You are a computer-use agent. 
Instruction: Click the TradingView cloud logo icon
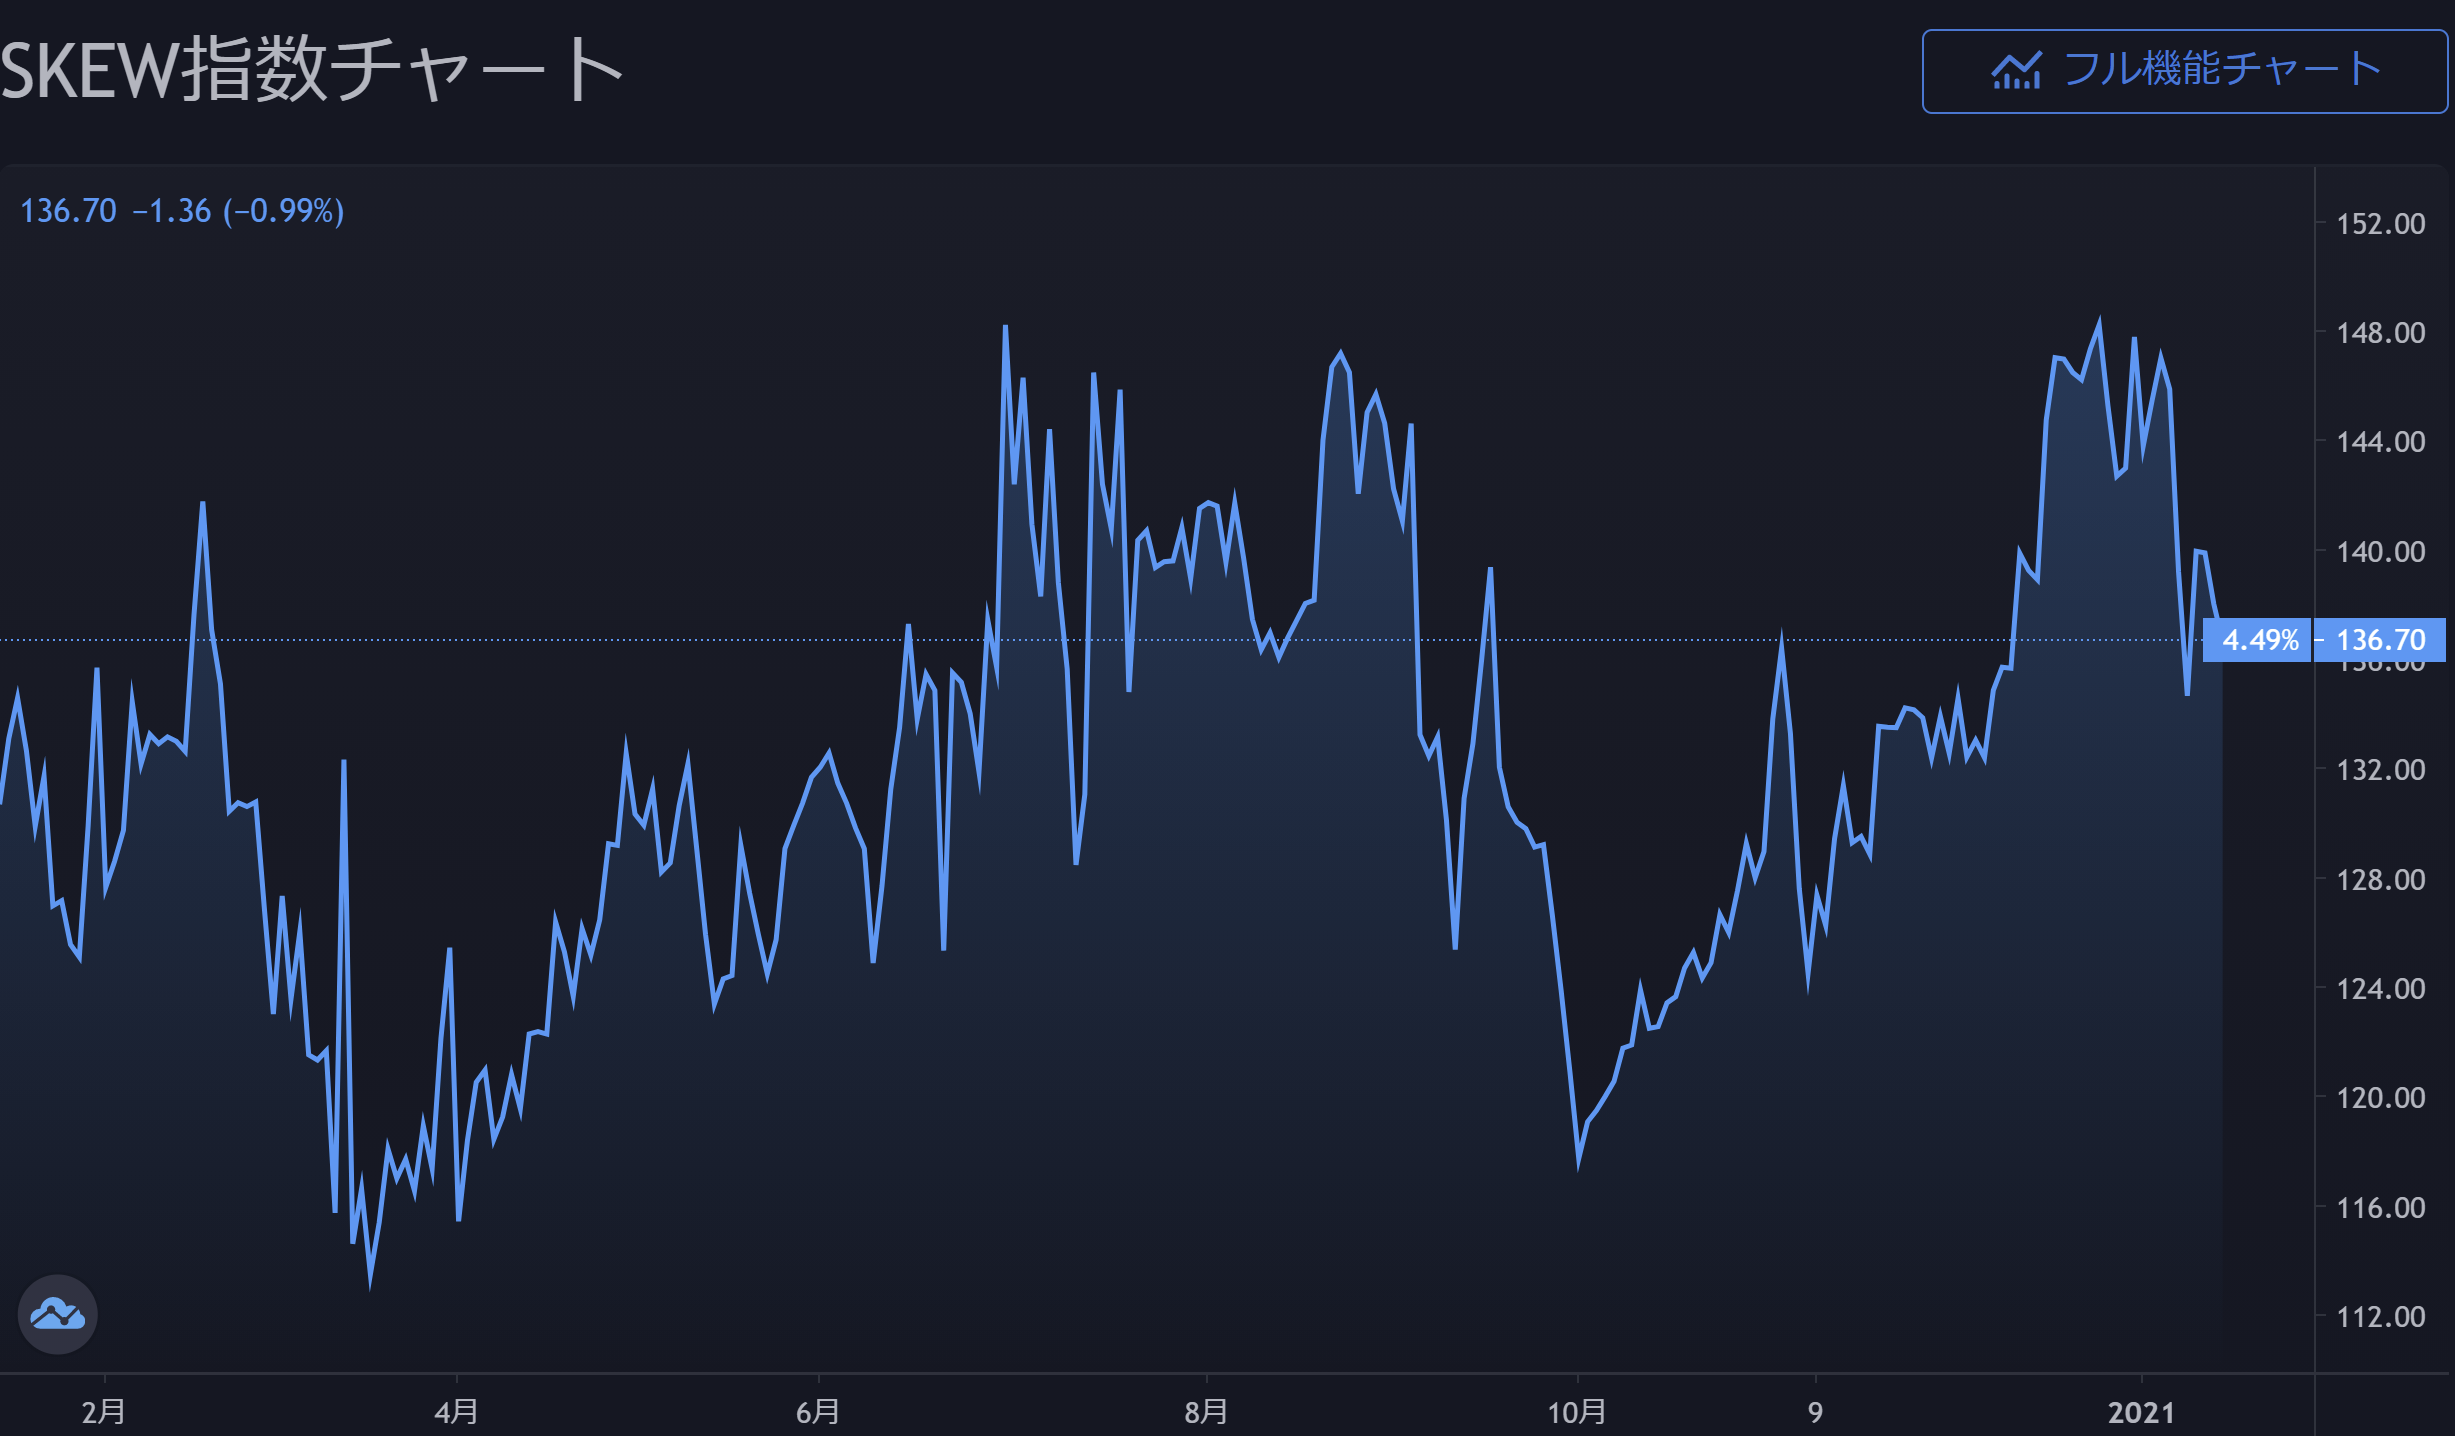[57, 1314]
